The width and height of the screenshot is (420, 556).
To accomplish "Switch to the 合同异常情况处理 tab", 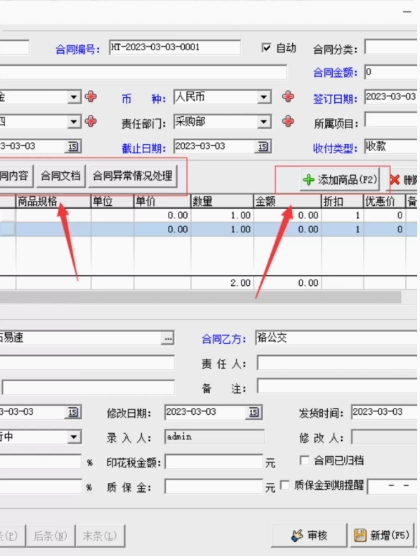I will 133,176.
